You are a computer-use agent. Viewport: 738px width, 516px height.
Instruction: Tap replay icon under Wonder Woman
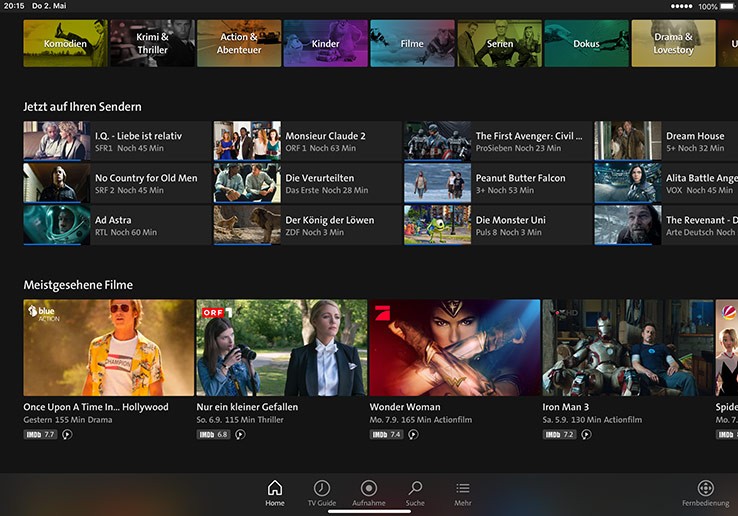[413, 435]
